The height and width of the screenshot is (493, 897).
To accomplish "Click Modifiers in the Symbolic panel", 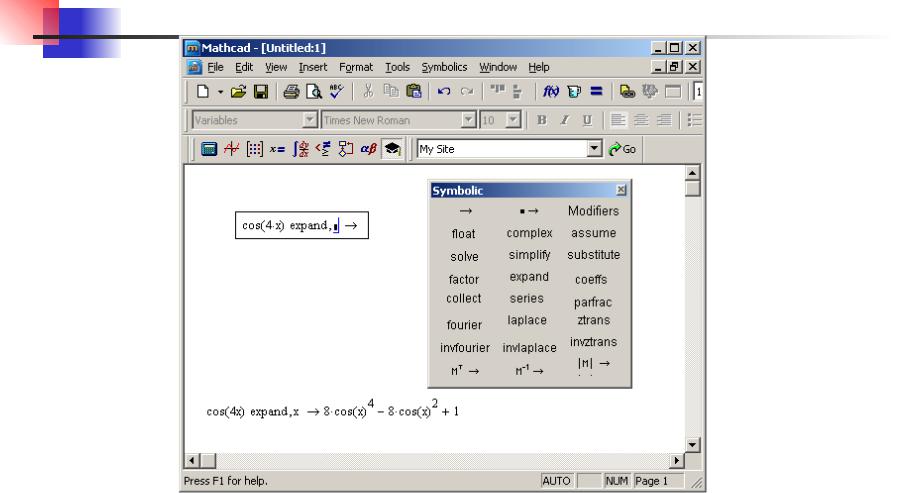I will [x=593, y=211].
